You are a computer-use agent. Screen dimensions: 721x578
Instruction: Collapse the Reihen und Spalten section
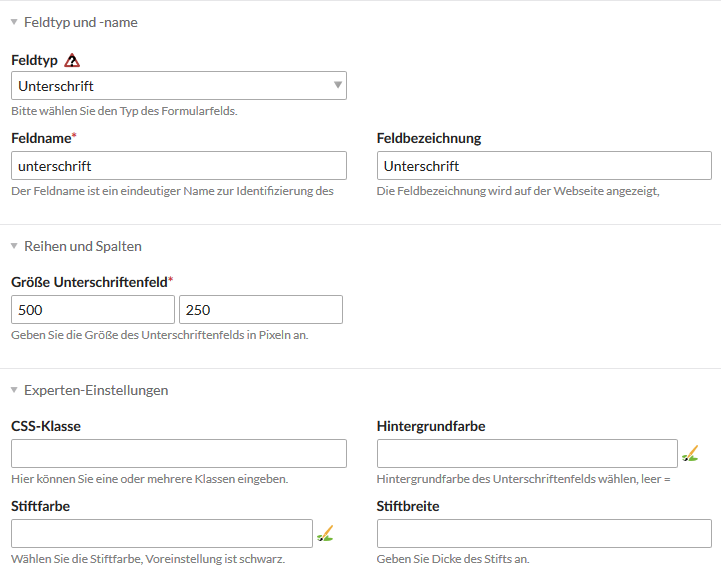[14, 246]
